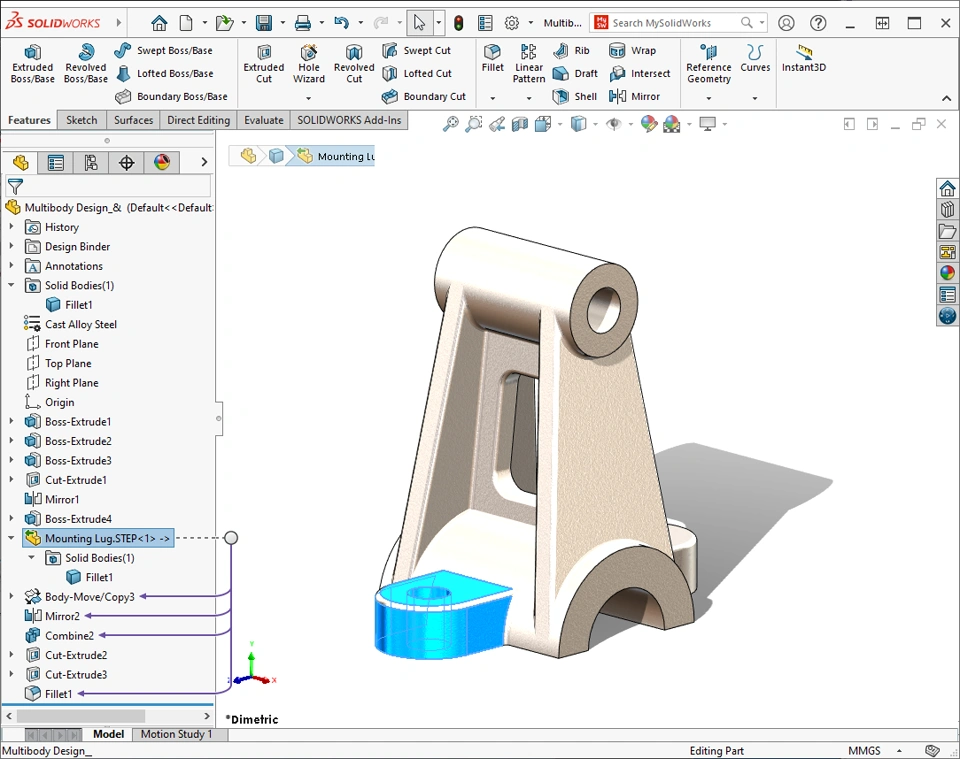
Task: Click the Wrap tool
Action: click(632, 50)
